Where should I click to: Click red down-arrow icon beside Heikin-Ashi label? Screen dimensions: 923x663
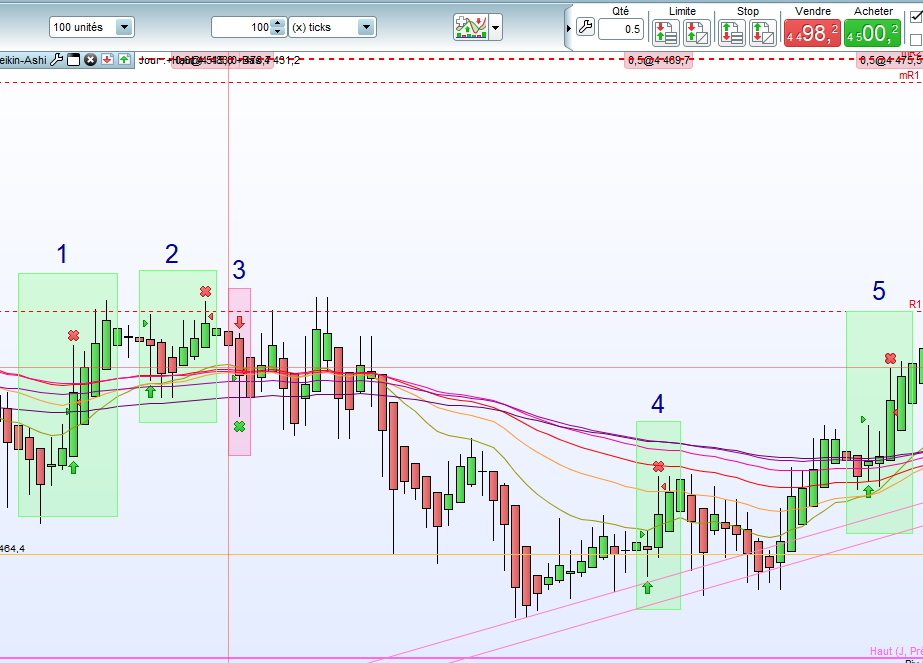coord(107,59)
